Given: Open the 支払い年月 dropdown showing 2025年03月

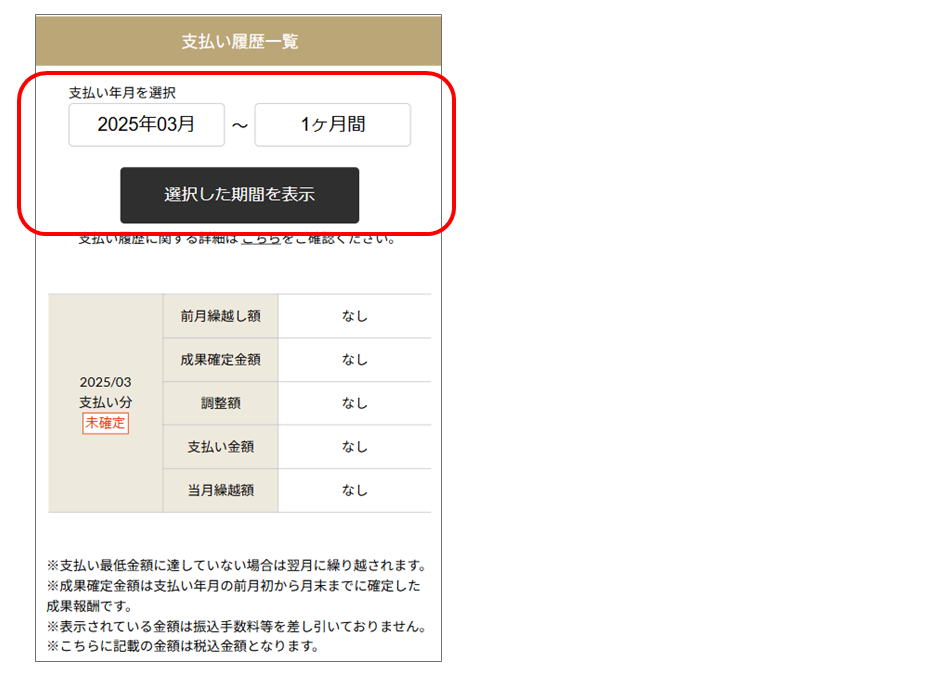Looking at the screenshot, I should click(x=146, y=124).
